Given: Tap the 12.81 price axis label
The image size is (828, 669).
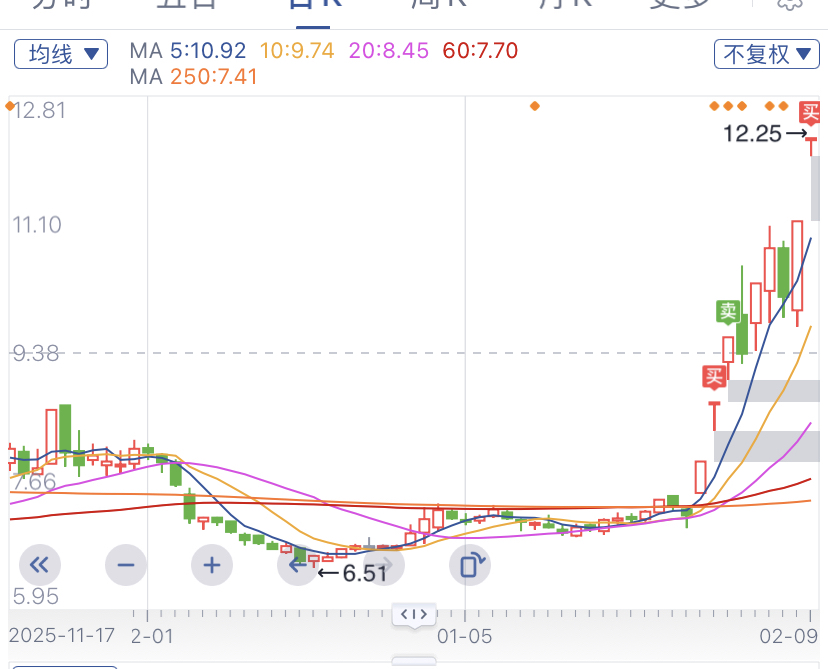Looking at the screenshot, I should pyautogui.click(x=39, y=110).
